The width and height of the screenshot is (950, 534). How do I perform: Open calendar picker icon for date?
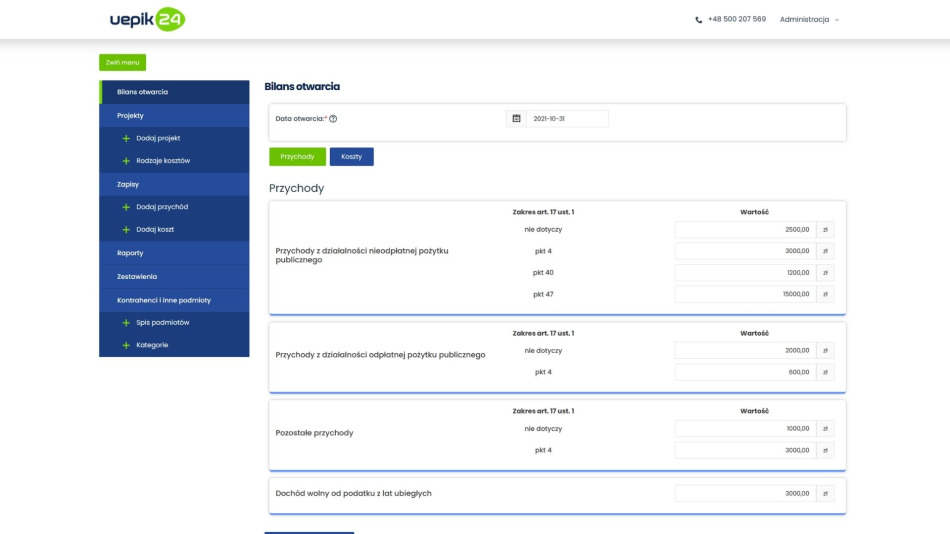tap(516, 119)
